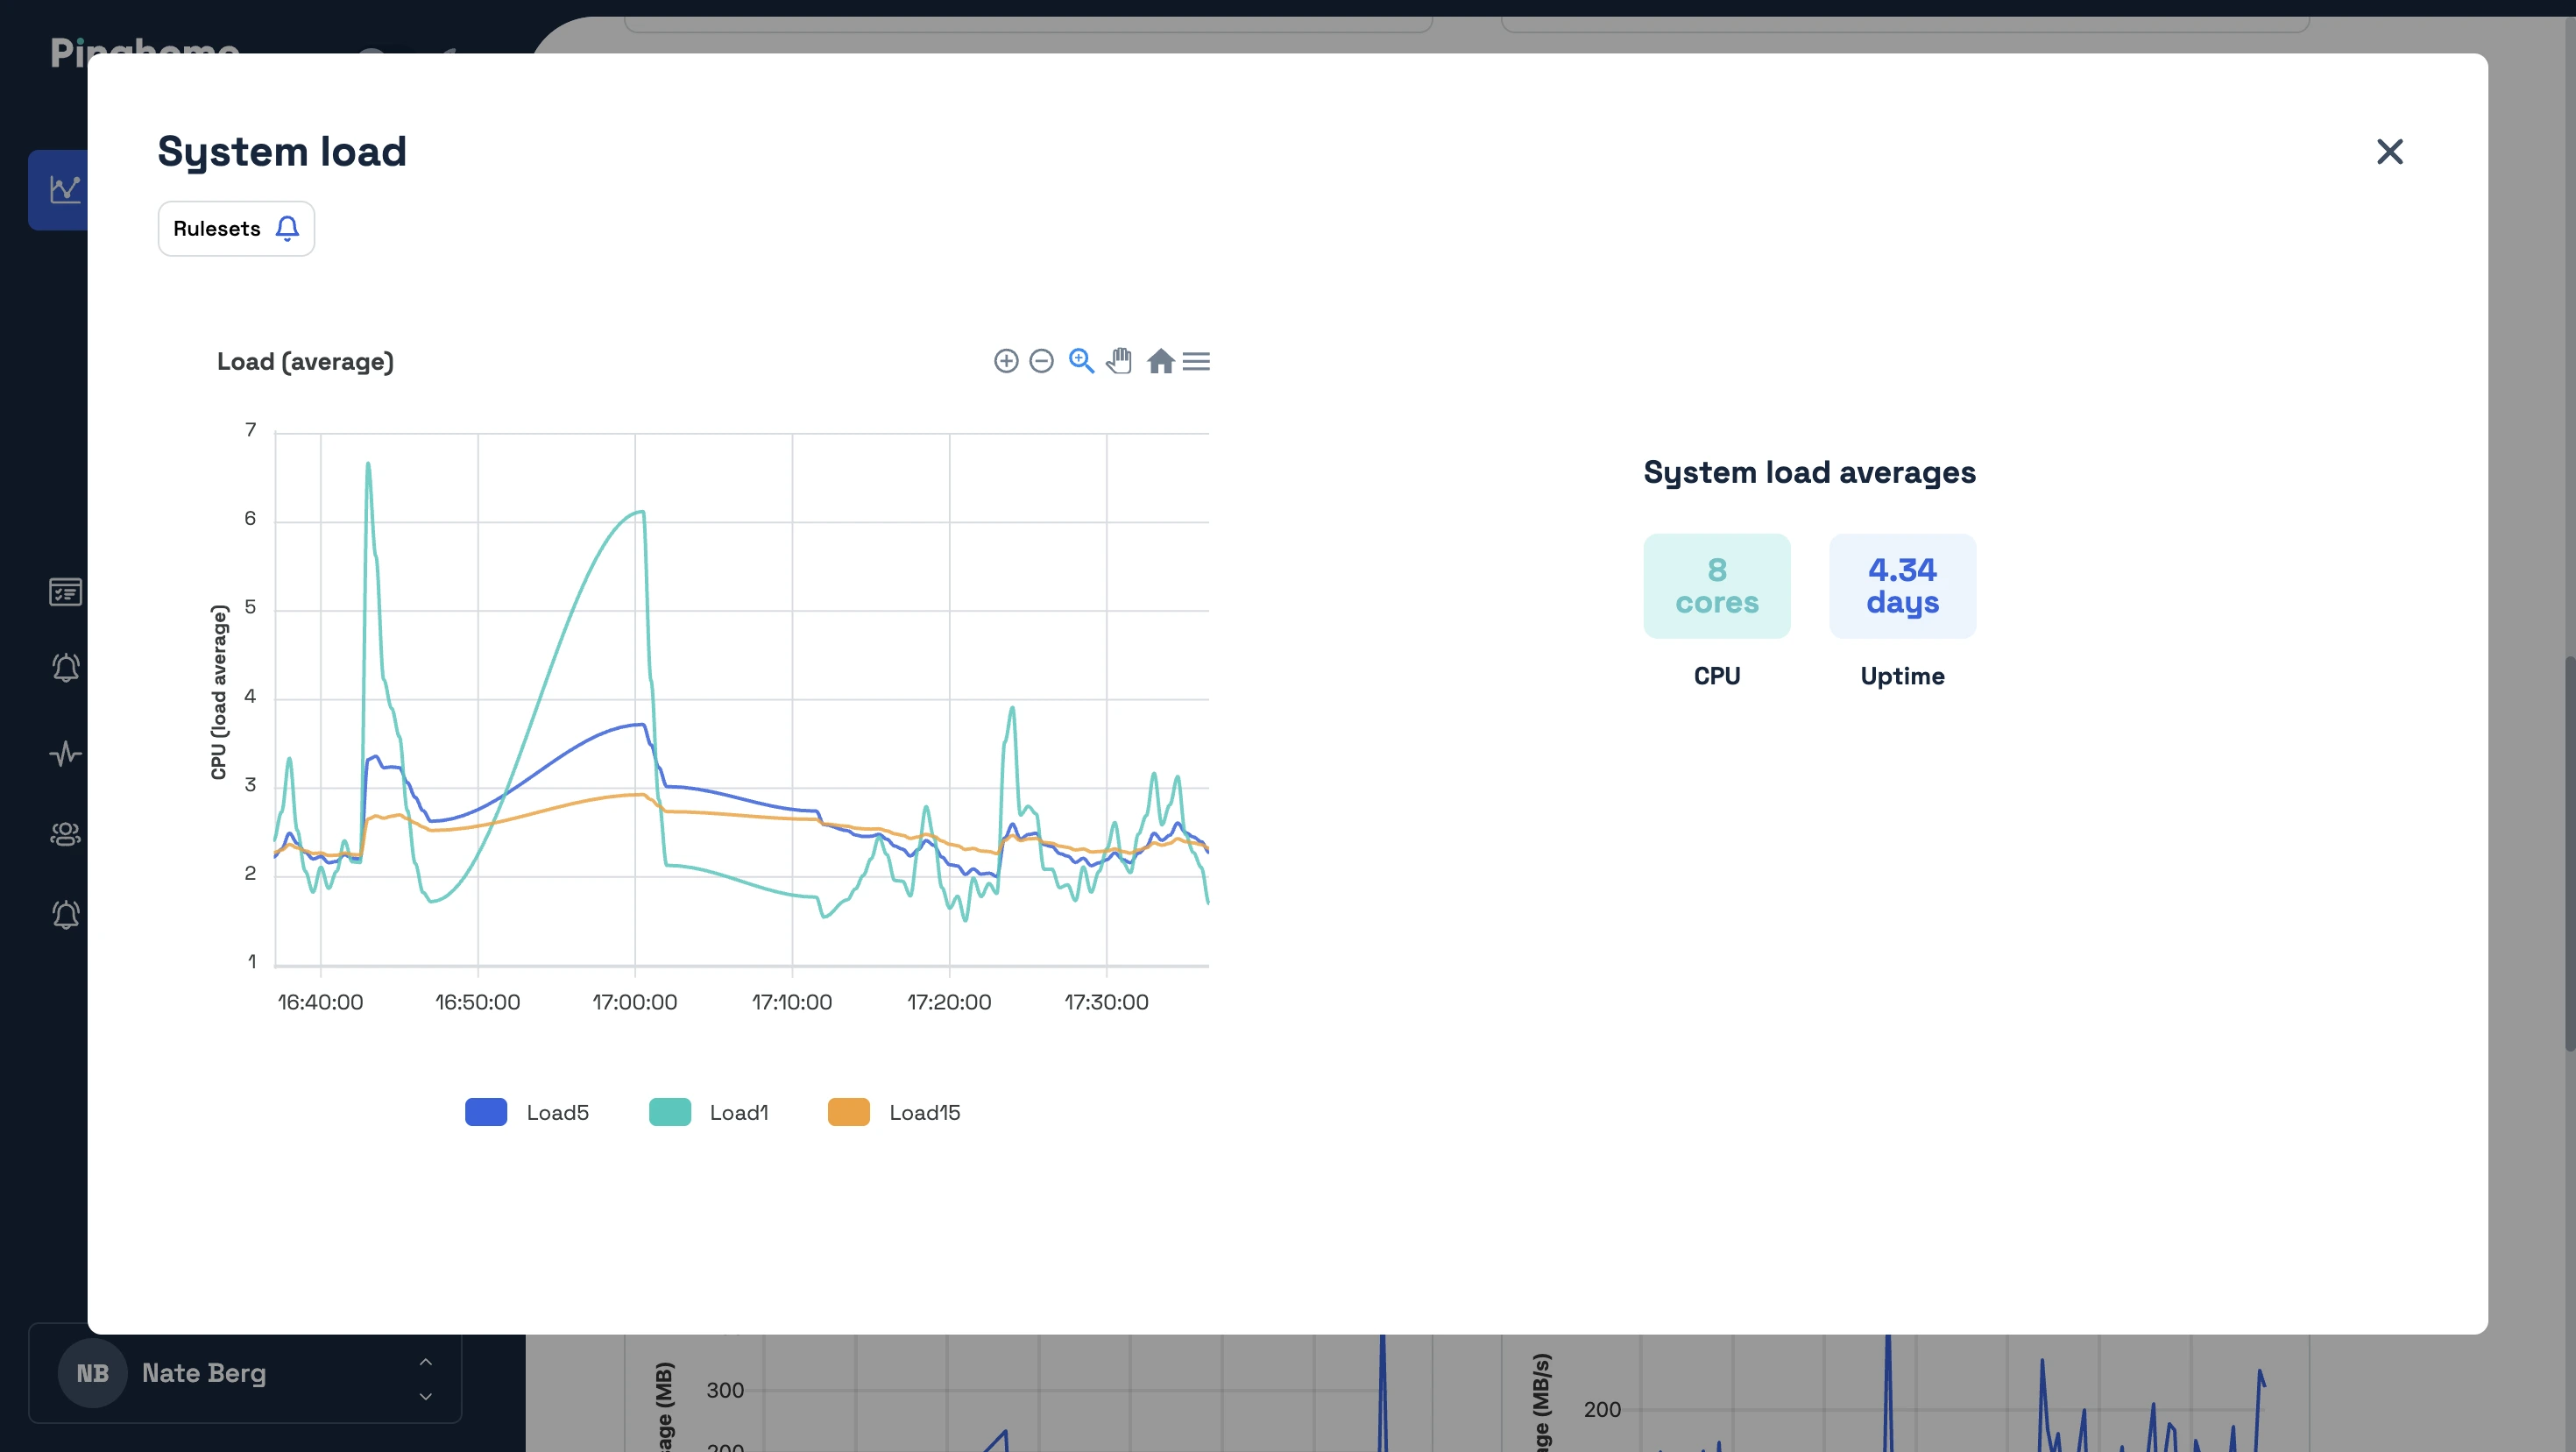Click the alert bell icon in sidebar
2576x1452 pixels.
[x=65, y=668]
